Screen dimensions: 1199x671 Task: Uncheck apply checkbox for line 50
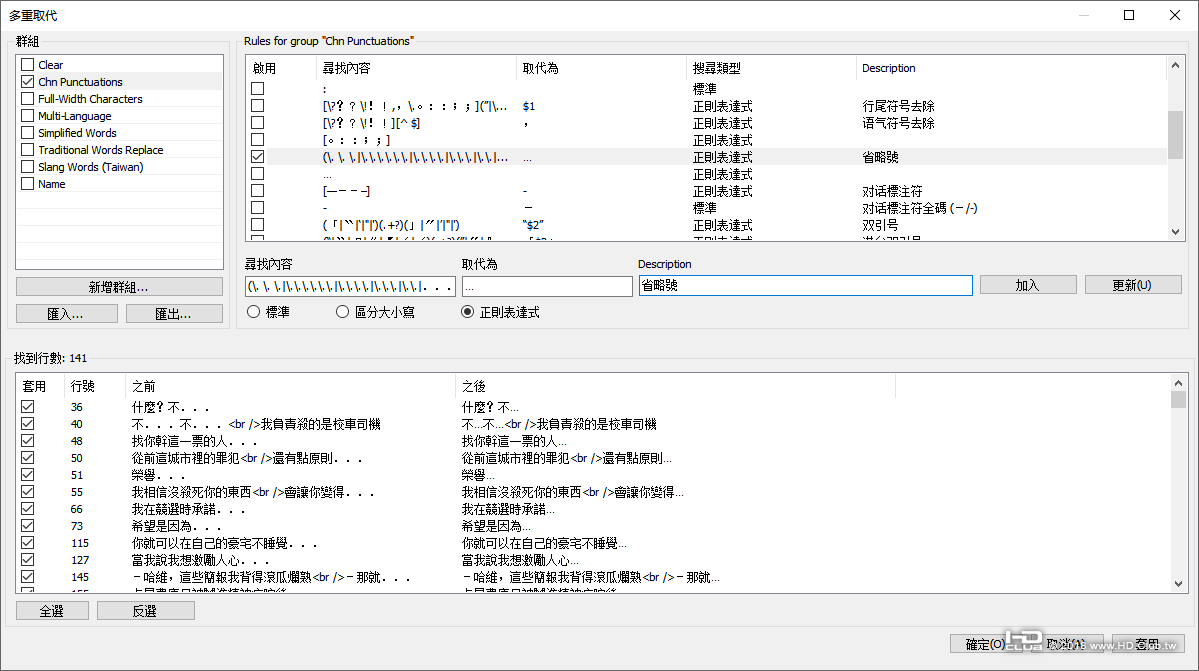(x=28, y=458)
